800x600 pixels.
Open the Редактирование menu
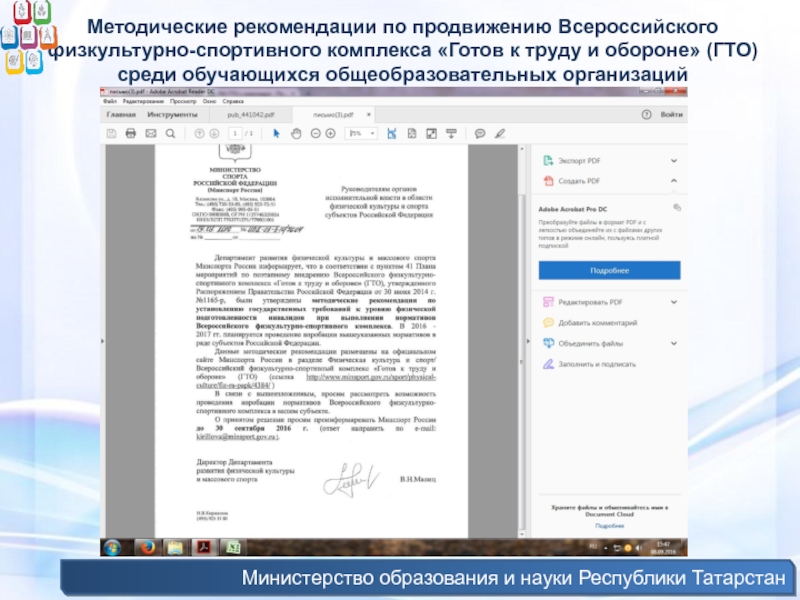click(143, 102)
